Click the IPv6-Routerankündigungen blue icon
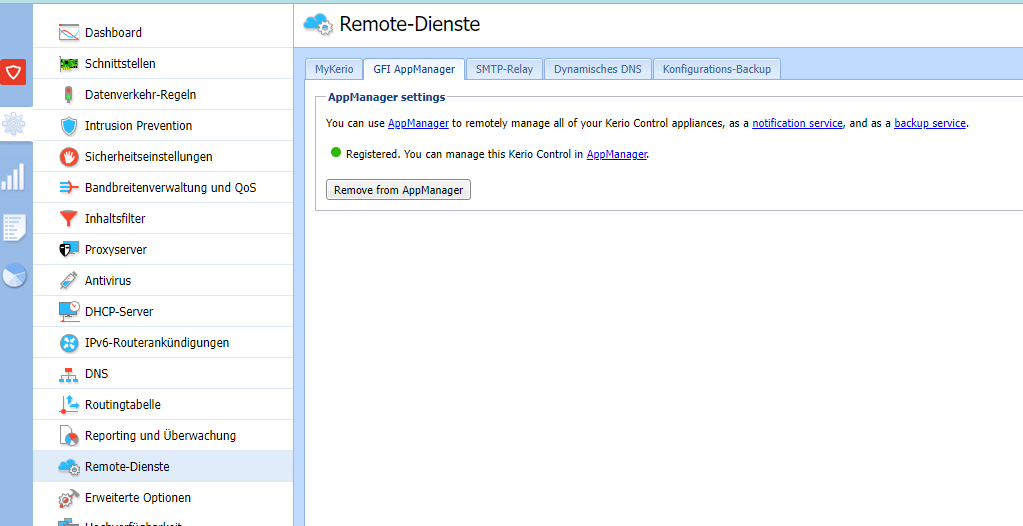The image size is (1023, 526). point(69,343)
